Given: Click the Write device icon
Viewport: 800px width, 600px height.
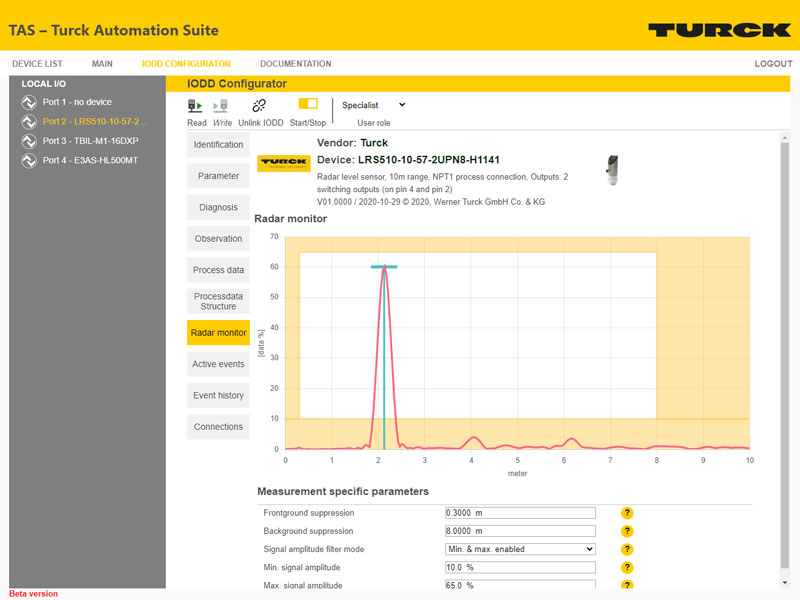Looking at the screenshot, I should tap(221, 105).
